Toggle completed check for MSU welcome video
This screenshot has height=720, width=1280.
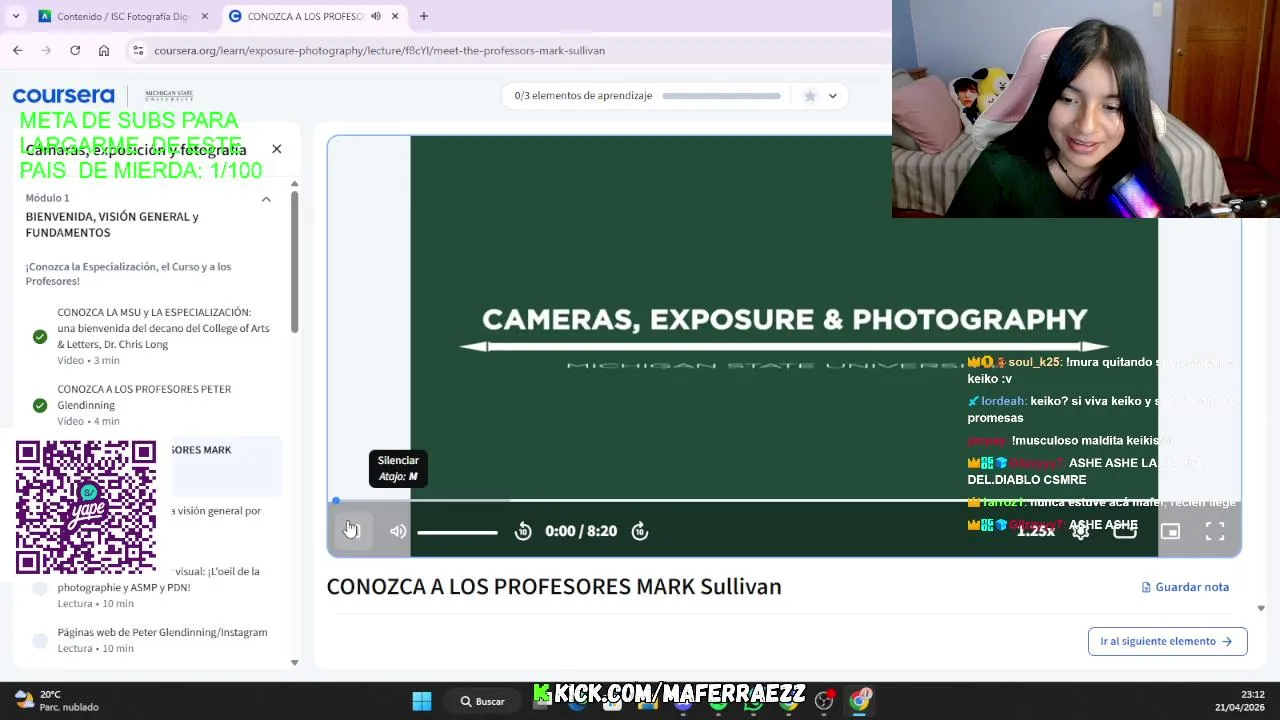(40, 336)
